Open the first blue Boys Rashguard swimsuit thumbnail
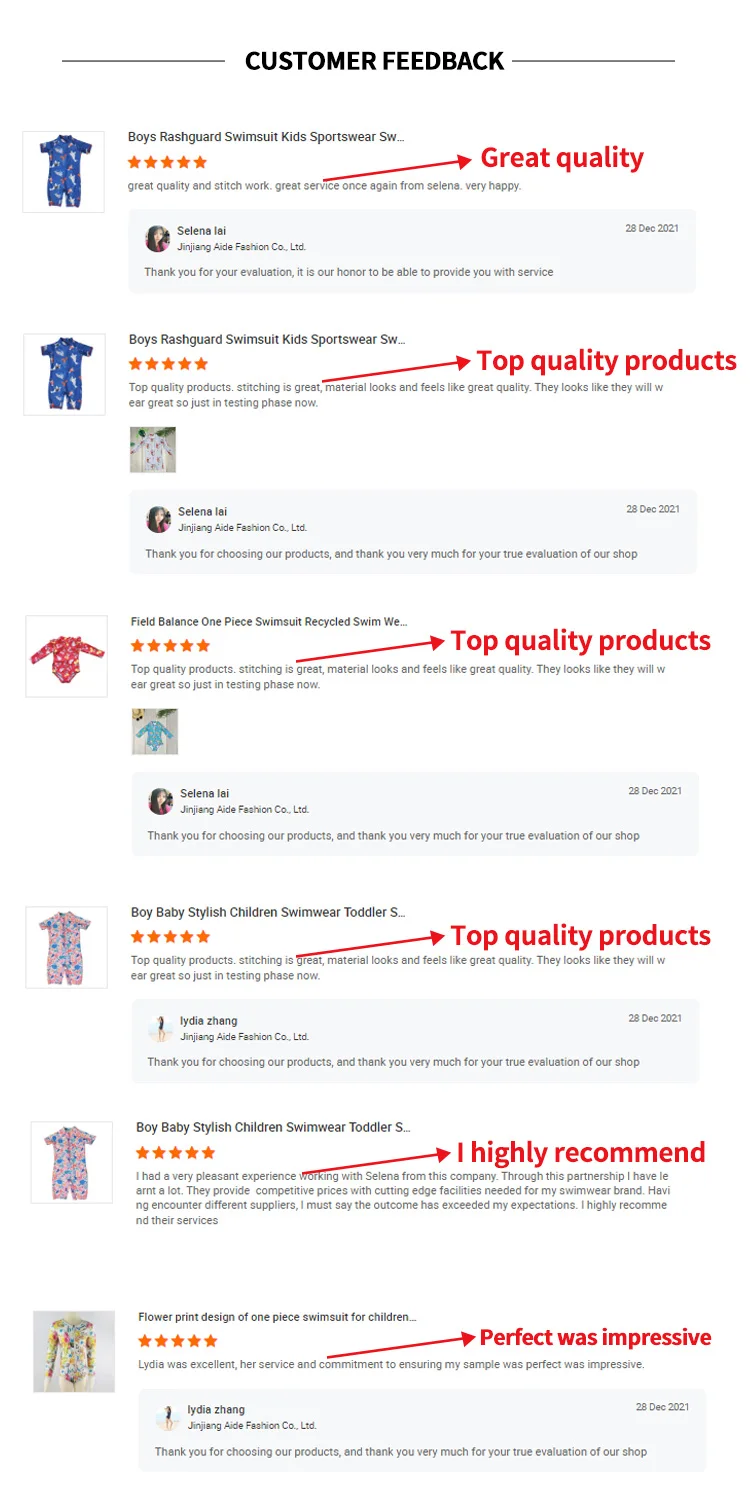The image size is (750, 1510). [64, 171]
